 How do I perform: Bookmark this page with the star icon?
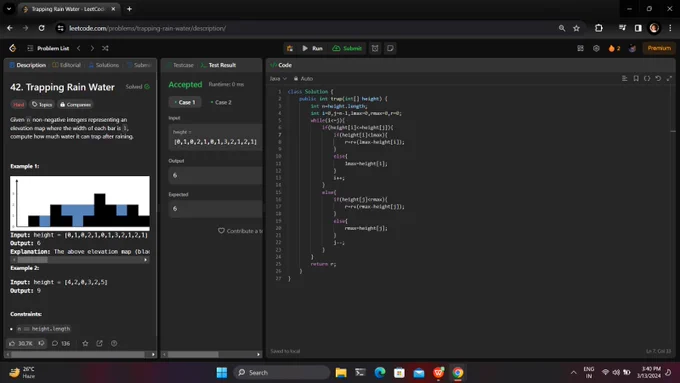[x=576, y=28]
